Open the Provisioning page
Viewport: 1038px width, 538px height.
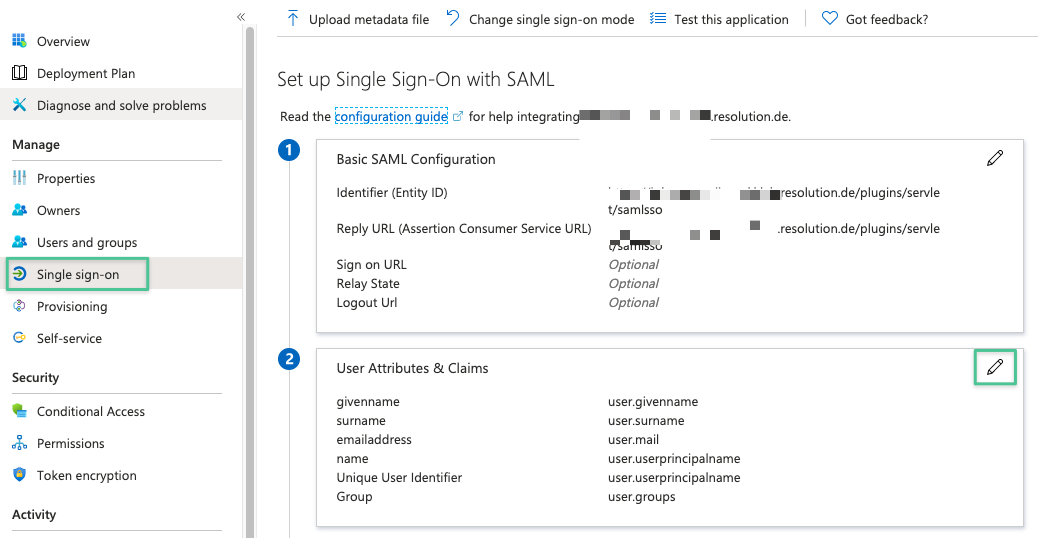pos(72,306)
